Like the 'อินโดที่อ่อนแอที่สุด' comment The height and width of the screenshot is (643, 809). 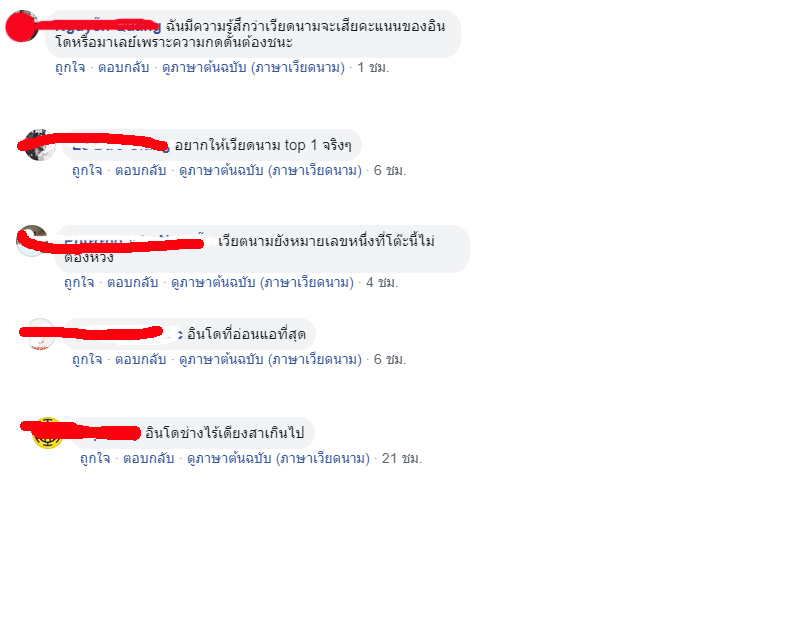coord(87,359)
